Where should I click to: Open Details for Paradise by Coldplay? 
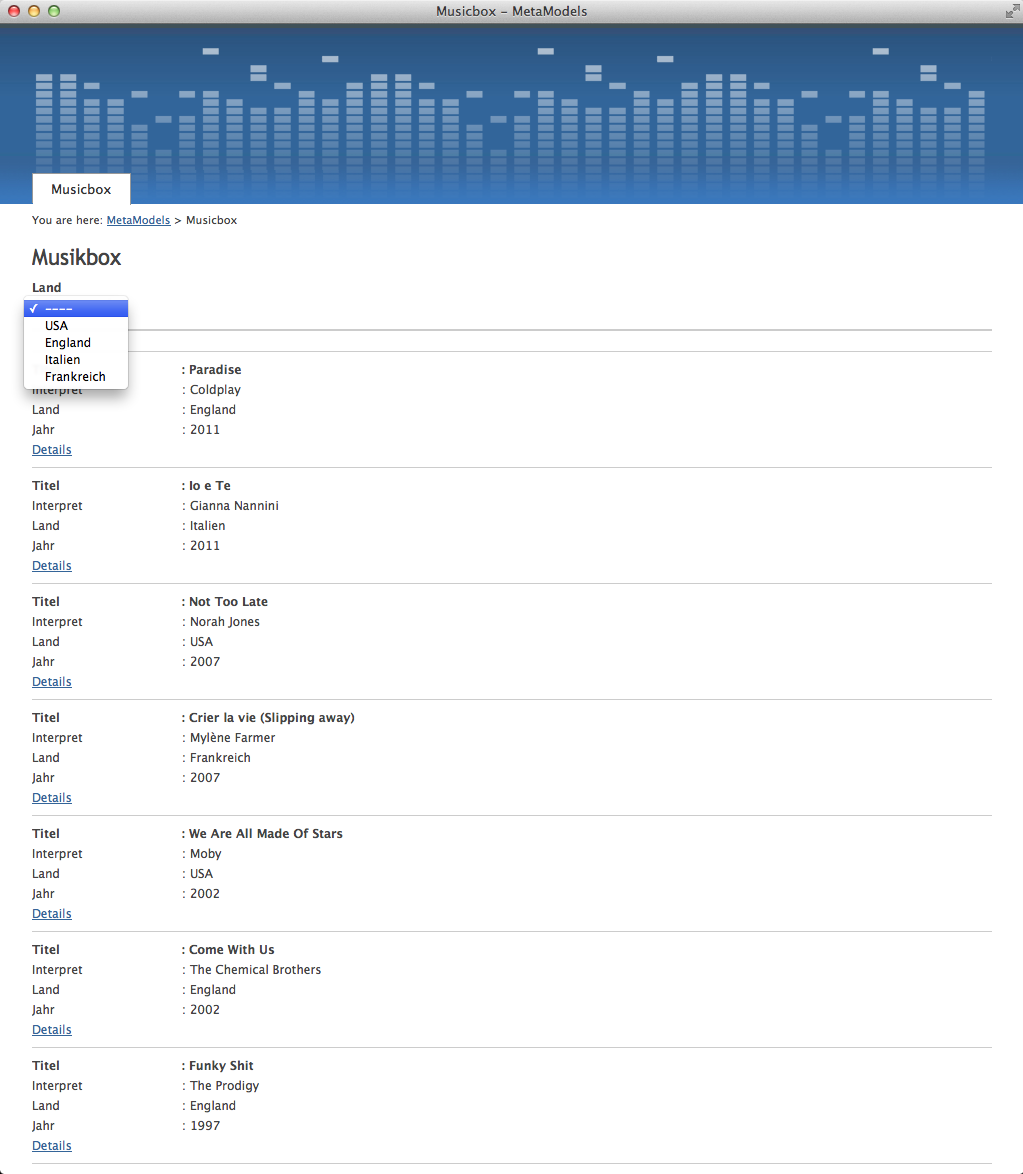point(52,450)
